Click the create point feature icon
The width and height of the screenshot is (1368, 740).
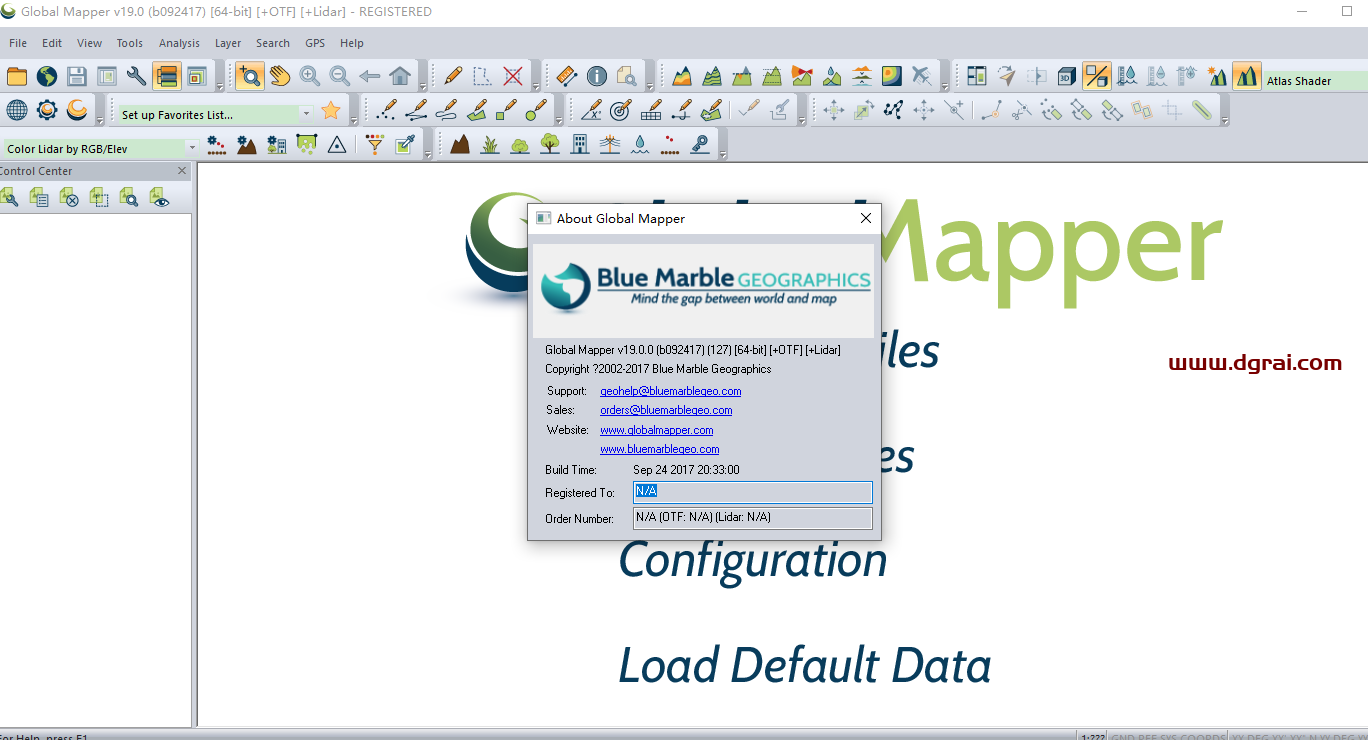386,110
